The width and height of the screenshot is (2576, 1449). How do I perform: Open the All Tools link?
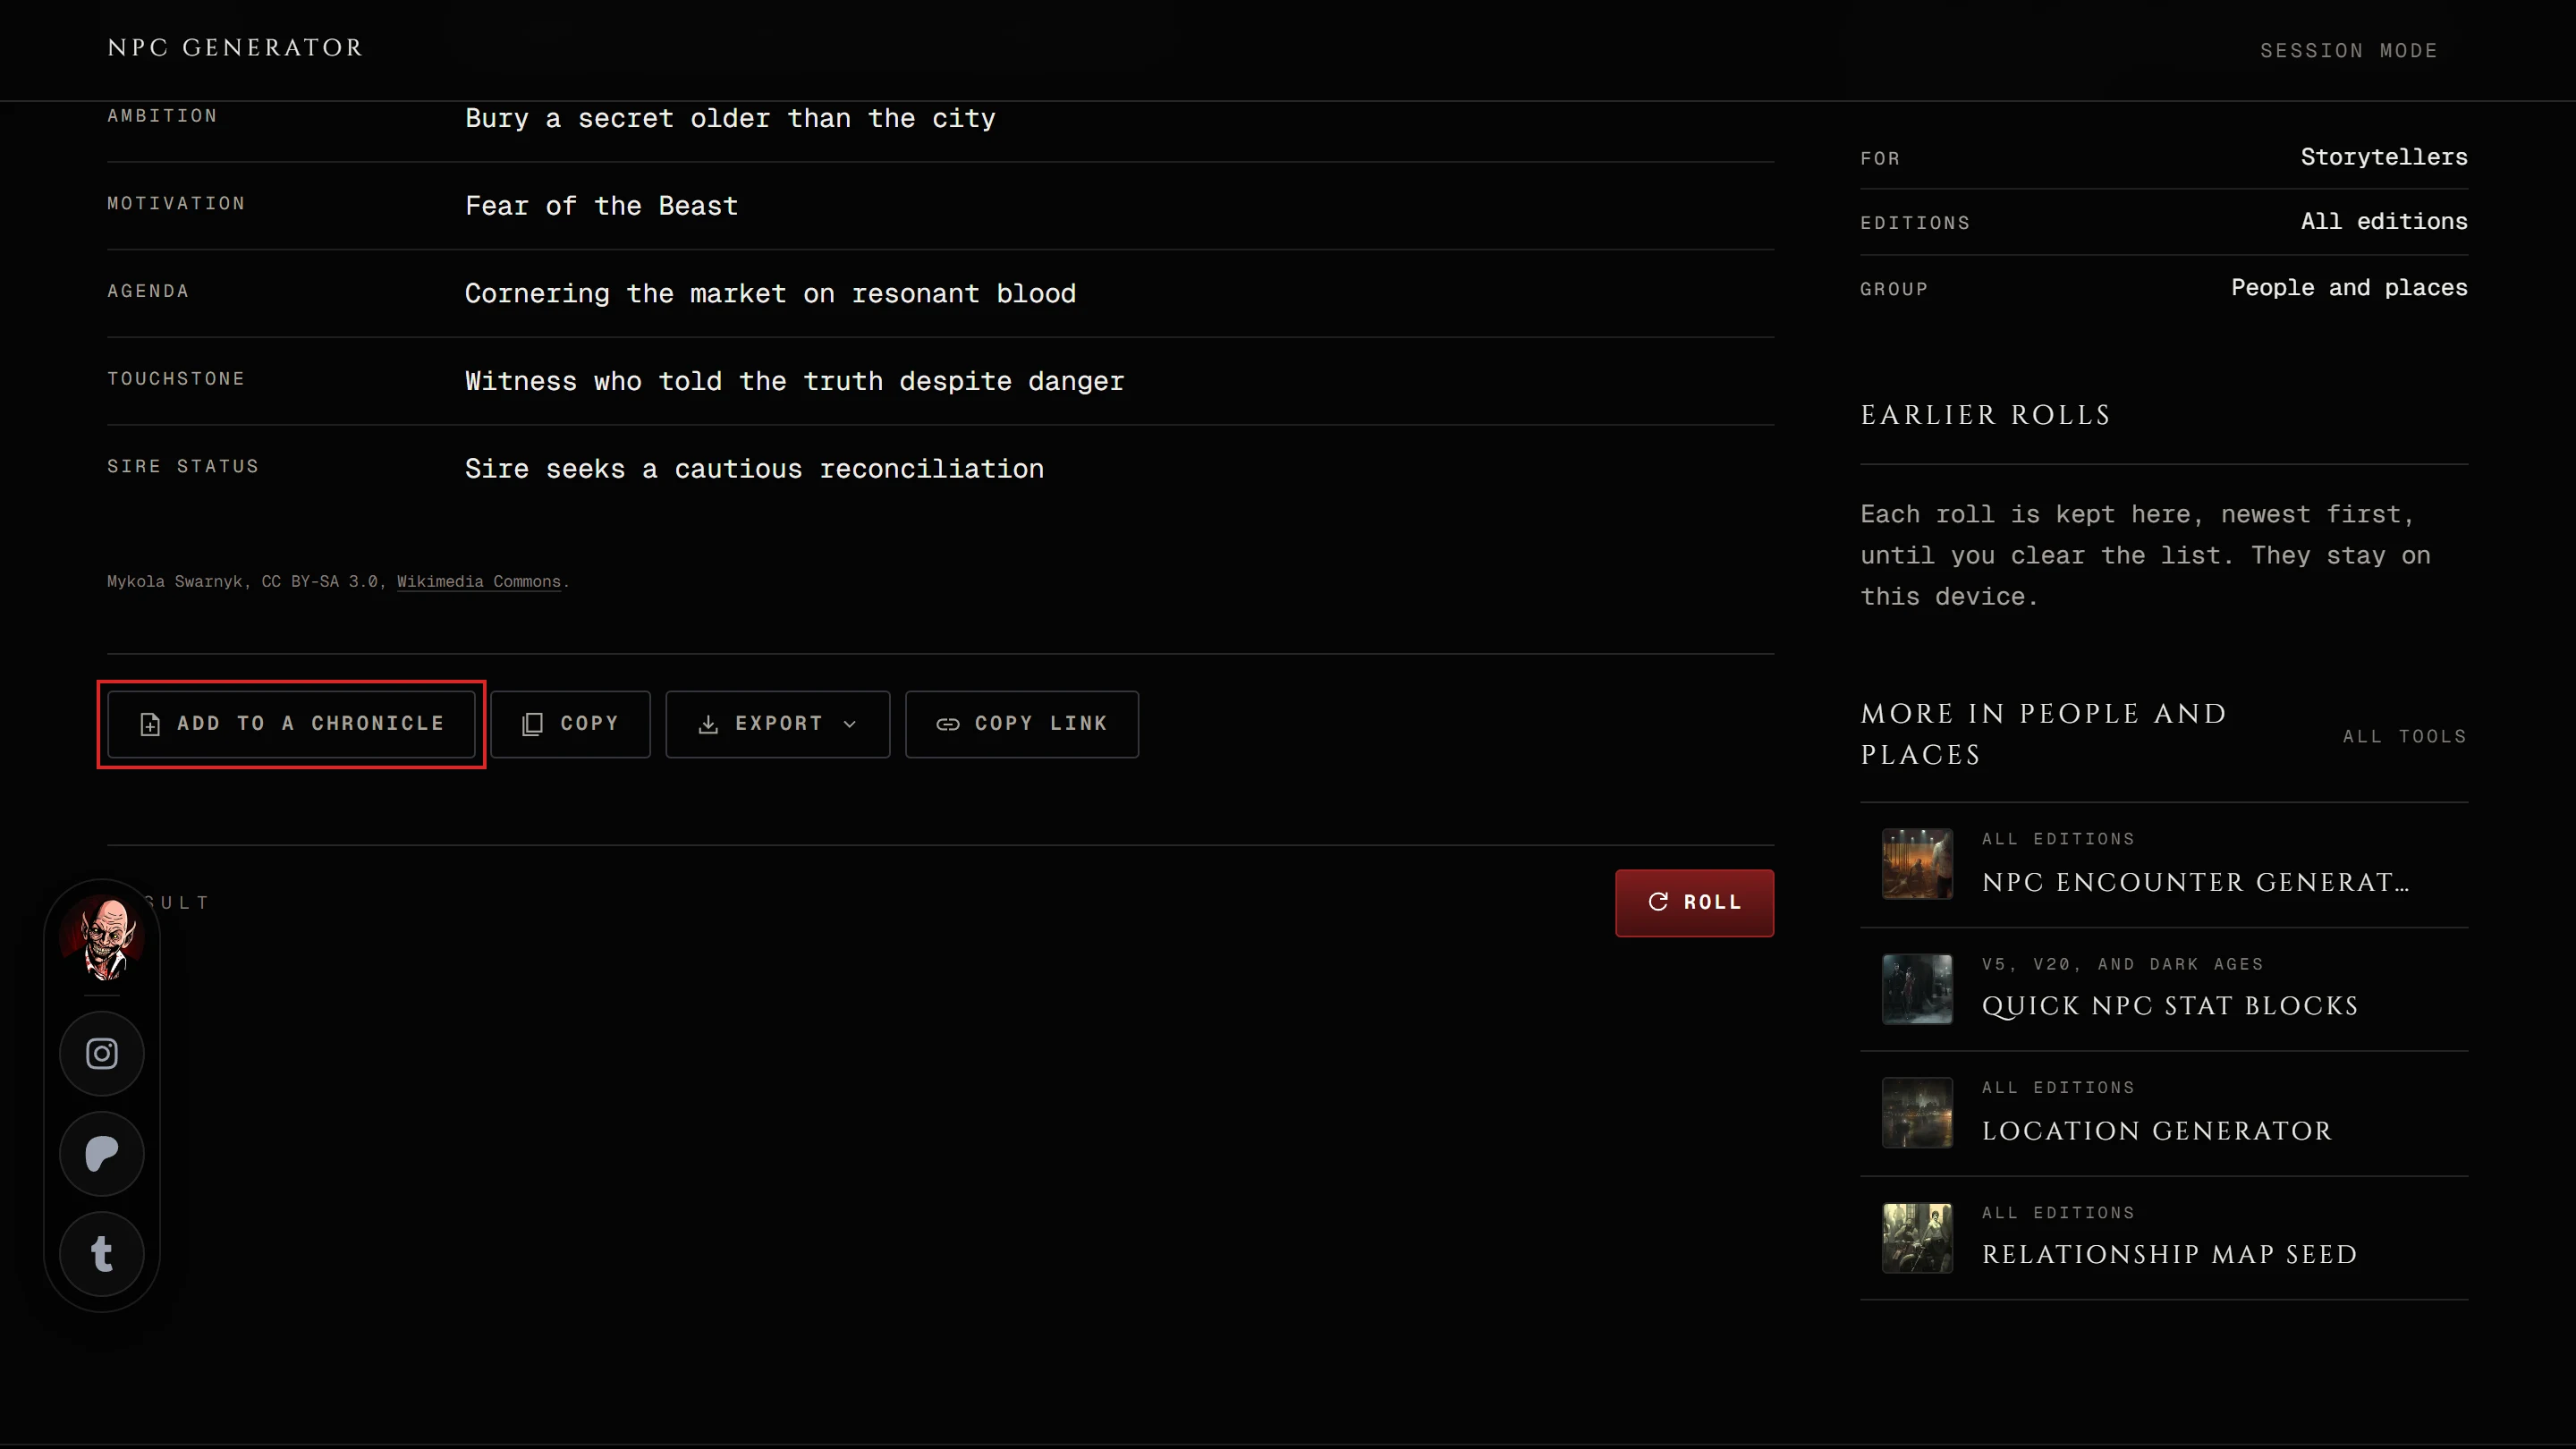coord(2404,736)
